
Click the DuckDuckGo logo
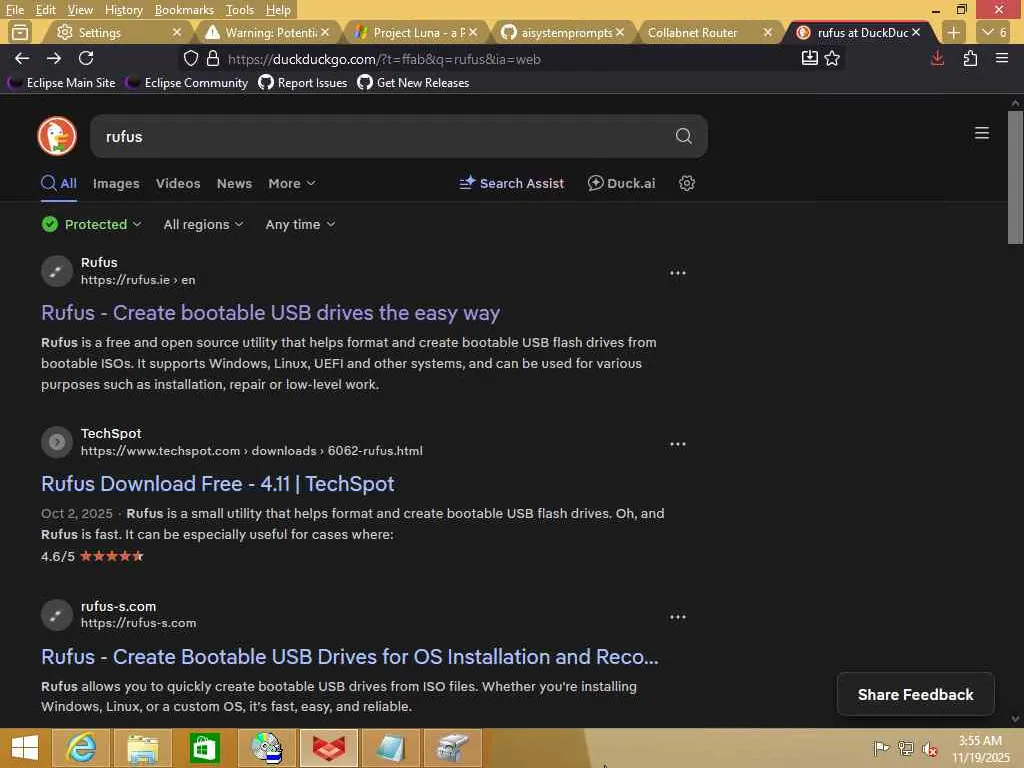pos(57,136)
